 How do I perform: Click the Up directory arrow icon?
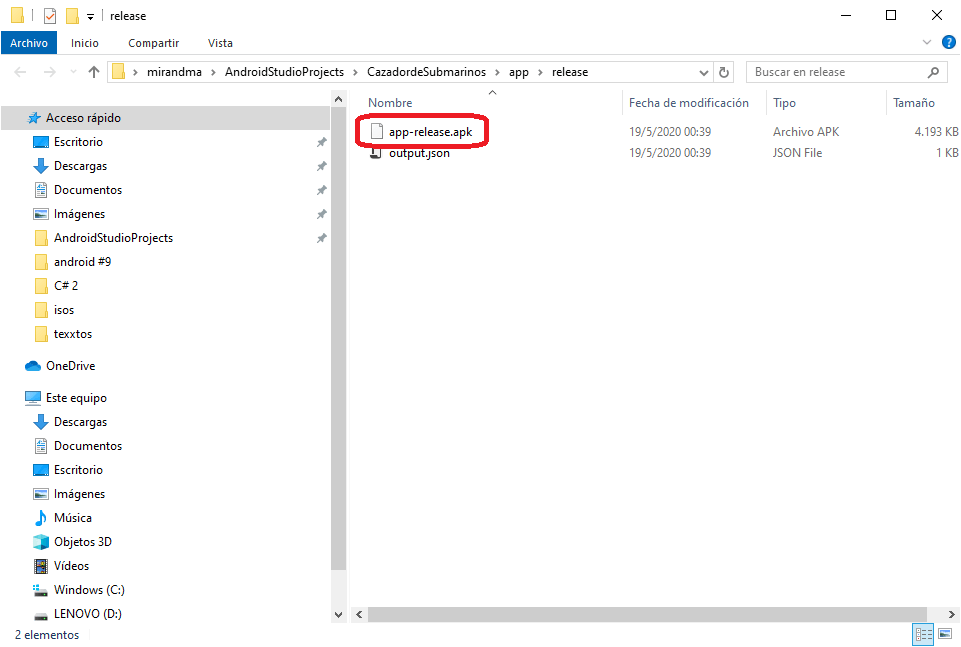[x=94, y=72]
